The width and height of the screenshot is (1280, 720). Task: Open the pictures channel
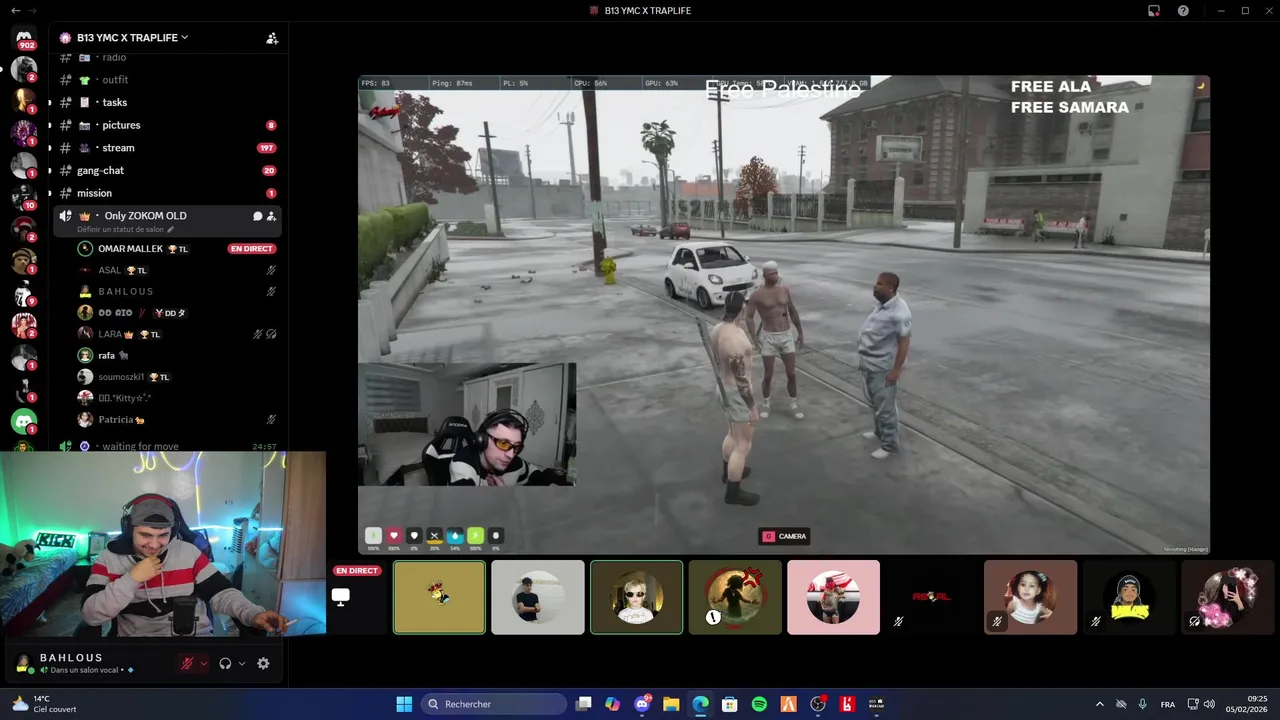pyautogui.click(x=166, y=125)
